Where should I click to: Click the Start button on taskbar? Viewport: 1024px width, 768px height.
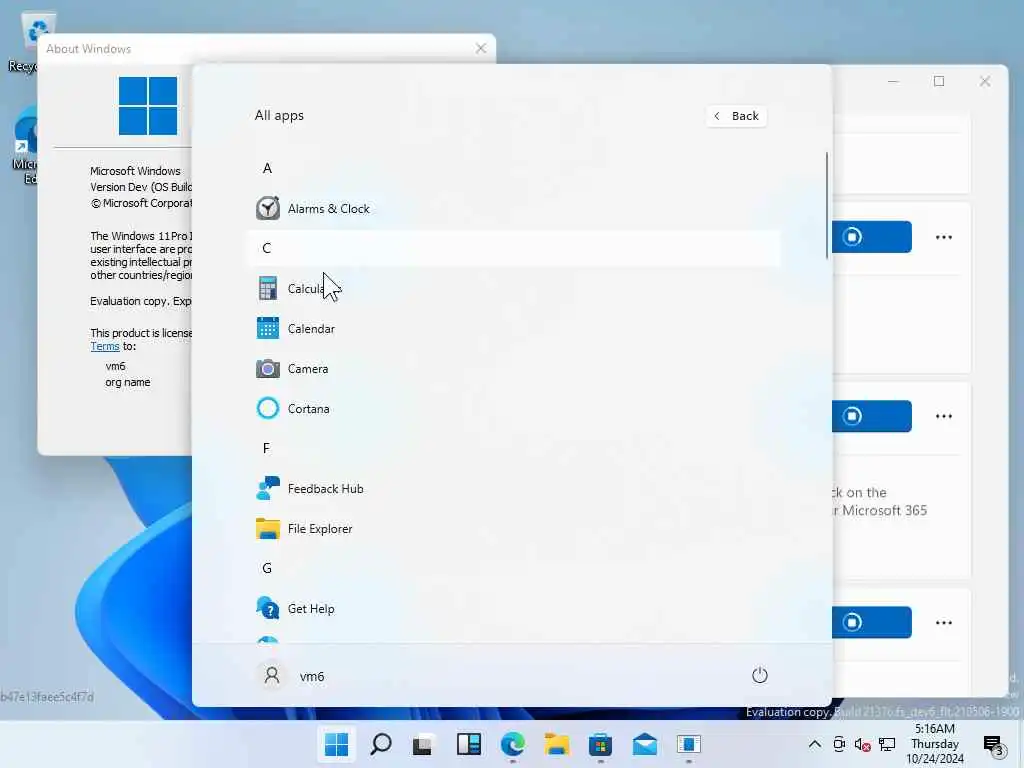pos(336,744)
